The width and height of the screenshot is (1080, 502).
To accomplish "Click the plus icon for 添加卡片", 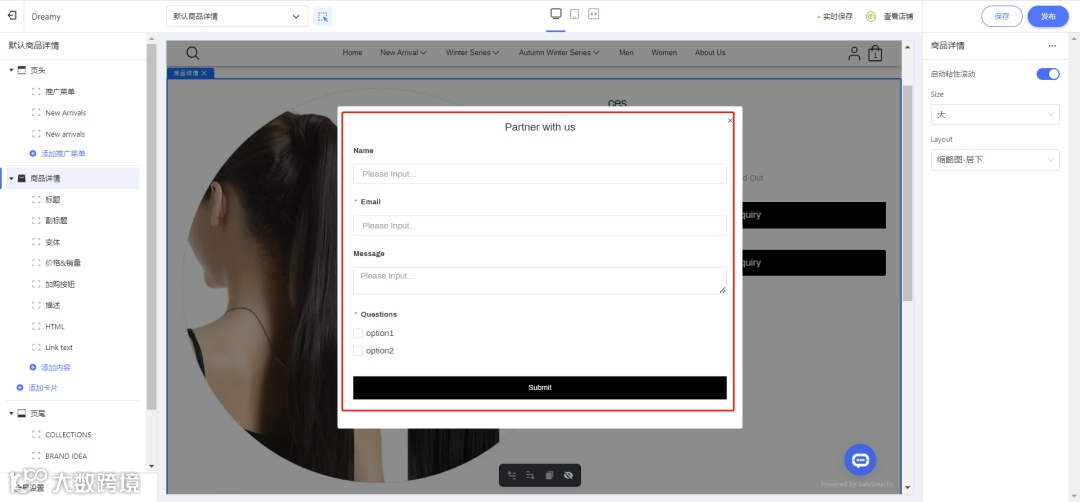I will click(20, 388).
